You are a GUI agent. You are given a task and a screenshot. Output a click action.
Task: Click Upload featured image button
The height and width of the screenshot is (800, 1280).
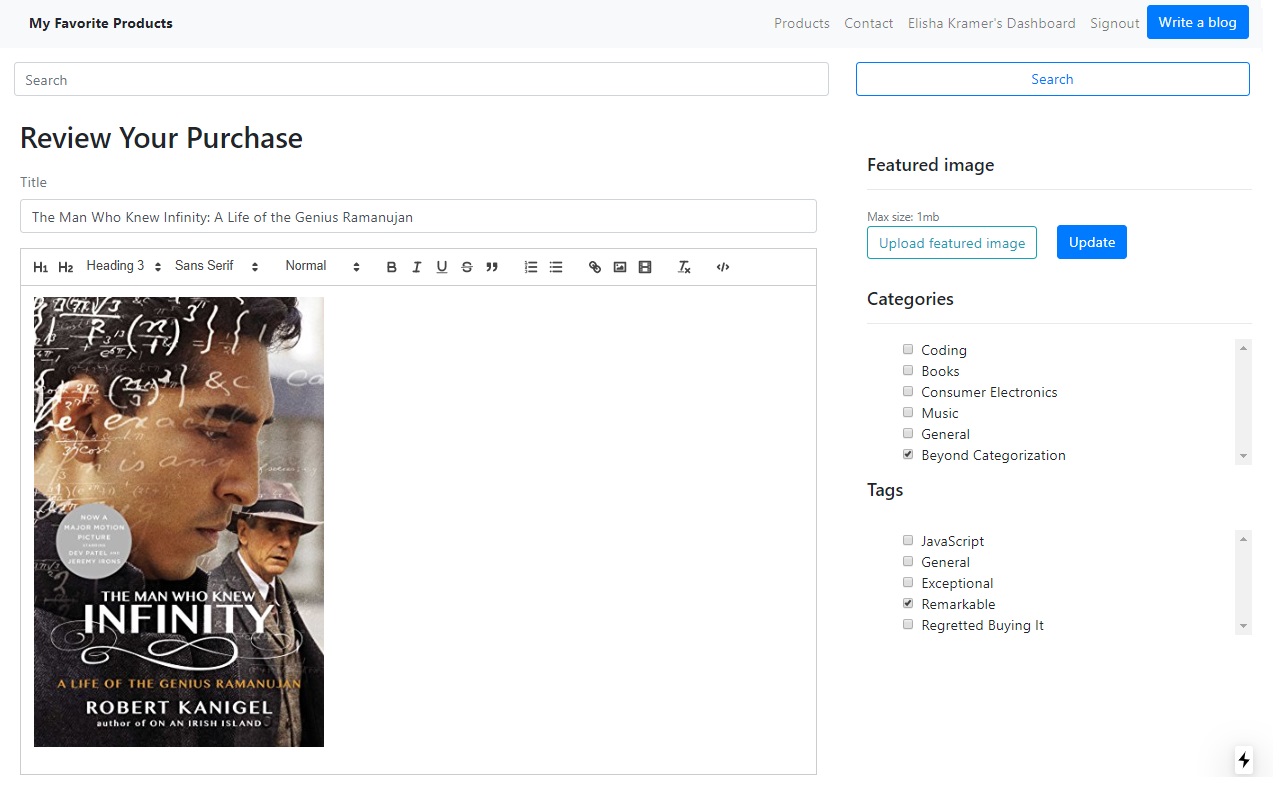pos(952,243)
